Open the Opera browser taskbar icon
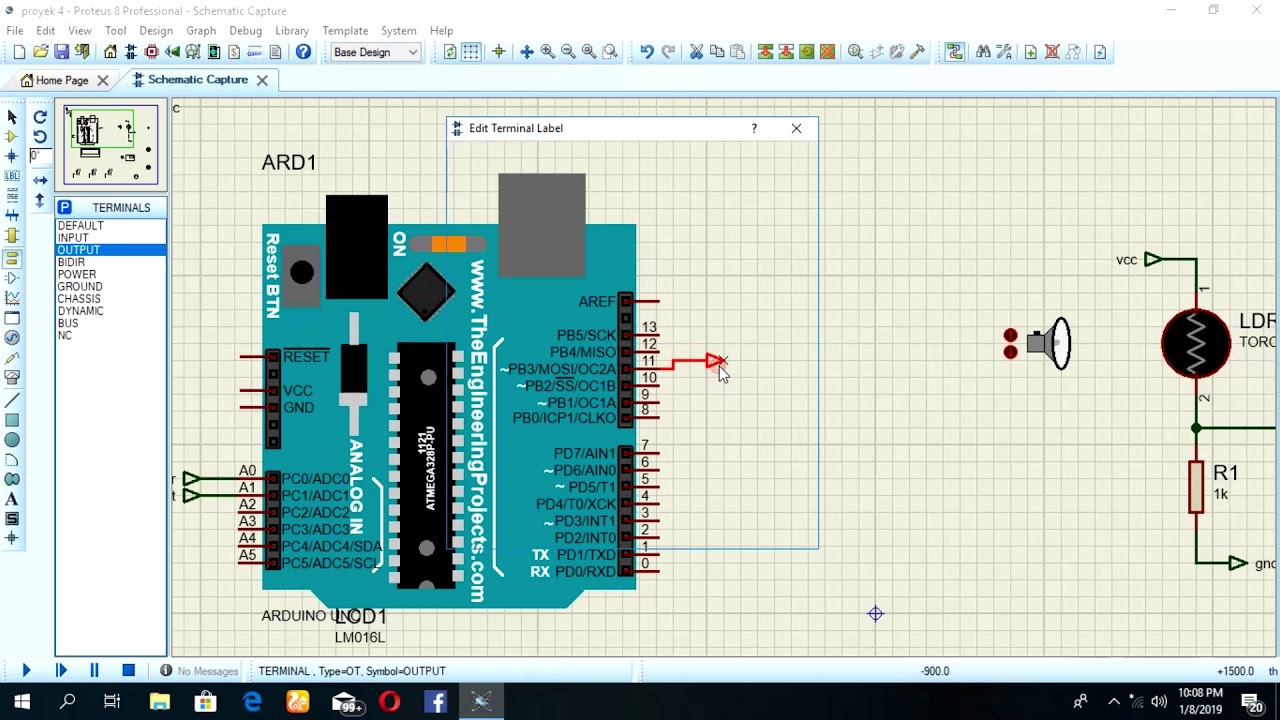This screenshot has width=1280, height=720. [x=389, y=702]
